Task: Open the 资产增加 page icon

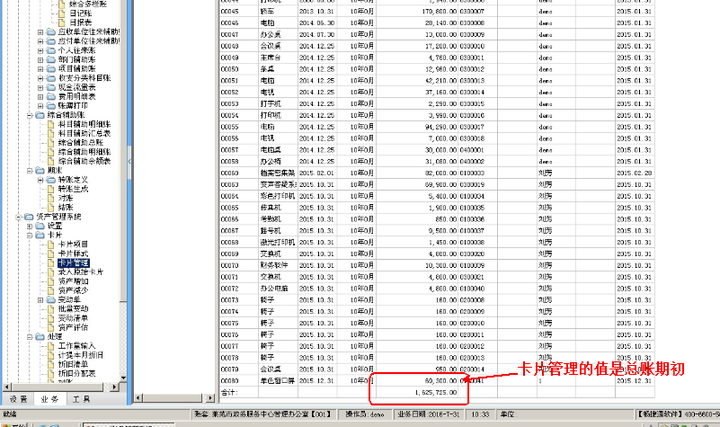Action: pos(51,281)
